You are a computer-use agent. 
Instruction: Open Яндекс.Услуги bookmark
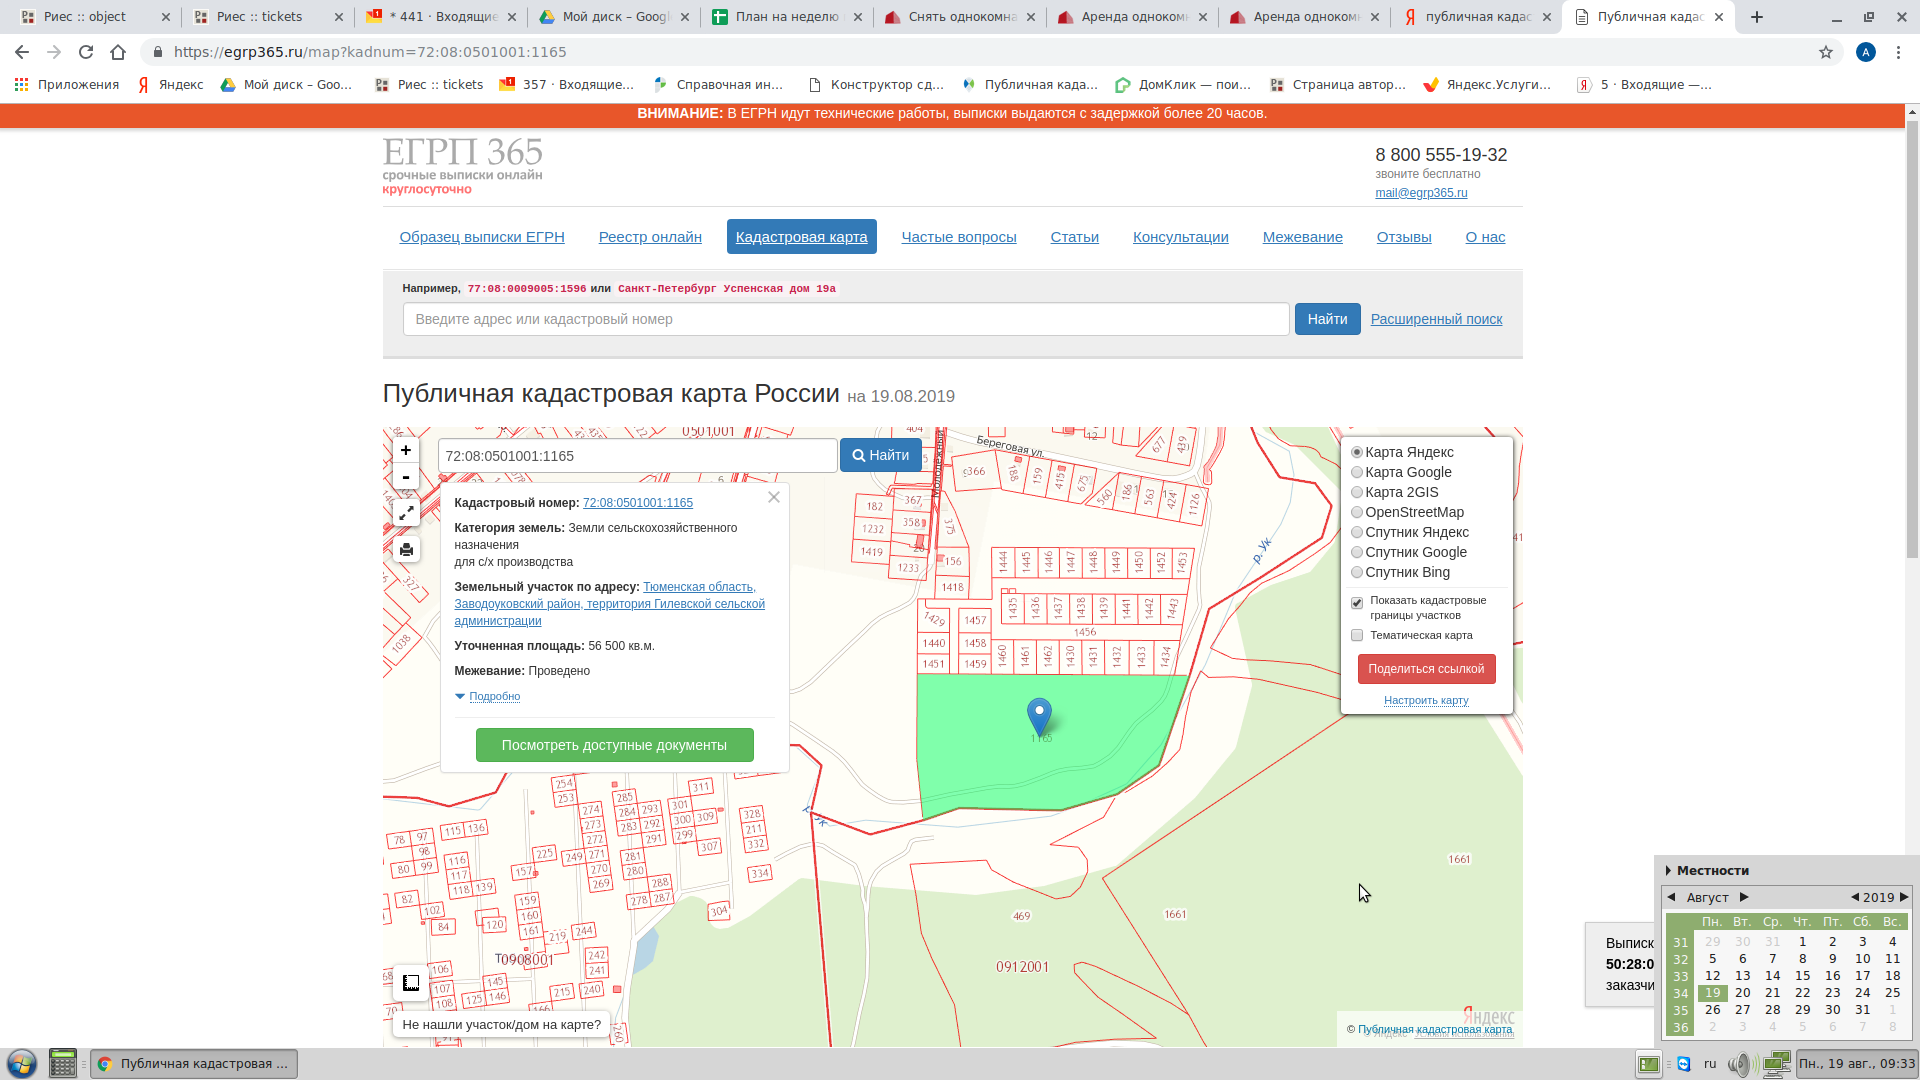(1487, 85)
